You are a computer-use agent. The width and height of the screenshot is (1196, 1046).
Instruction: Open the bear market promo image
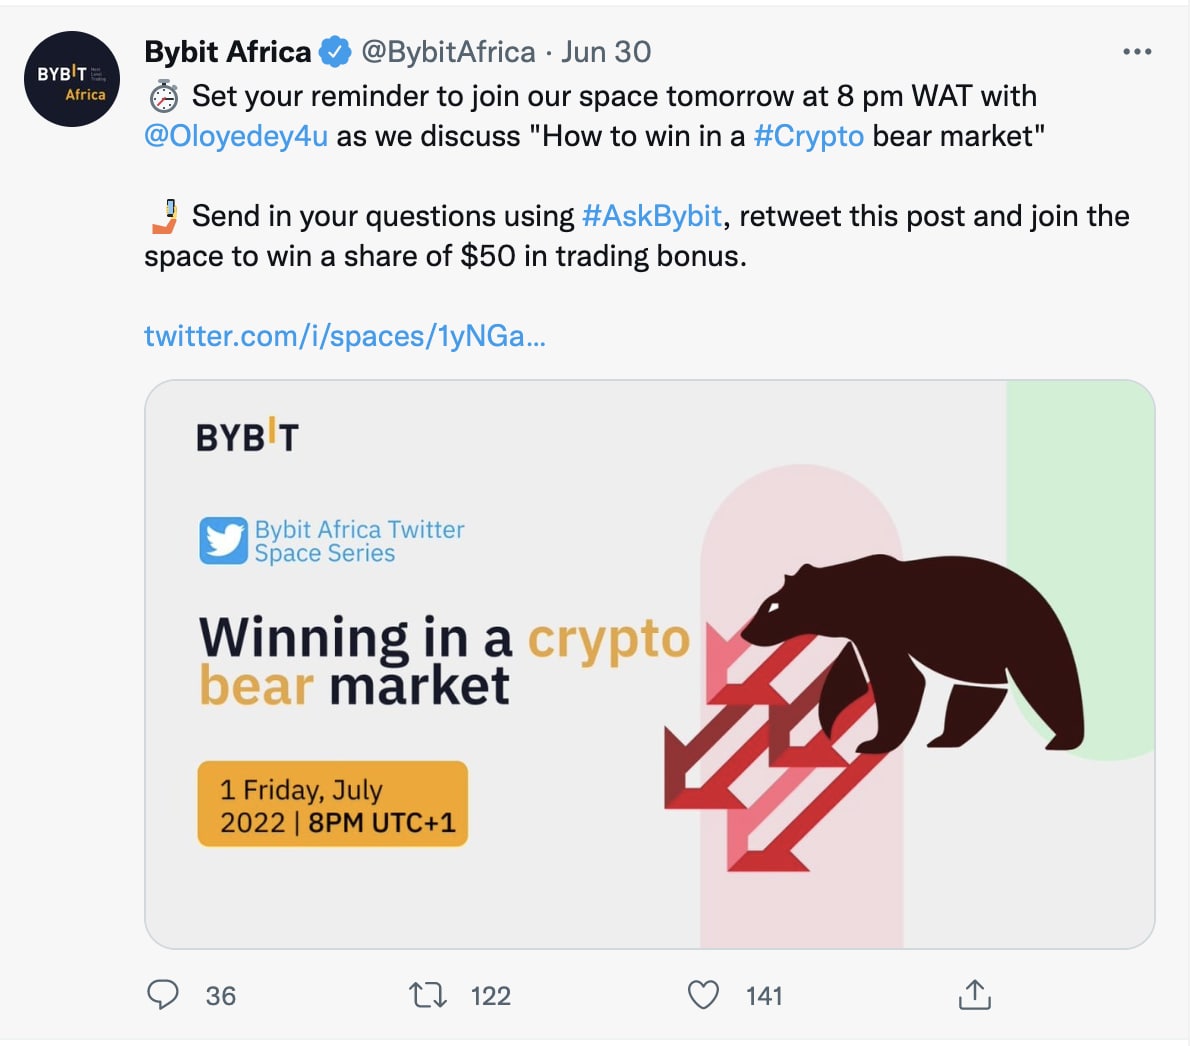click(650, 664)
